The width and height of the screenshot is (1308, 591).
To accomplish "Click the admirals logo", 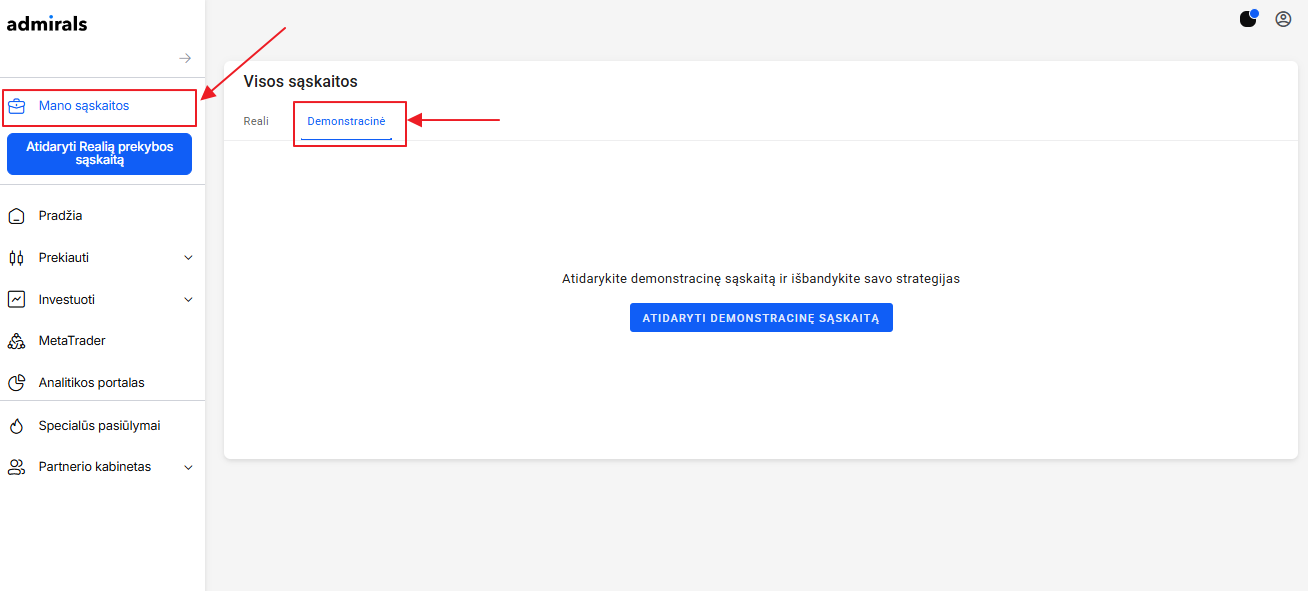I will point(47,23).
